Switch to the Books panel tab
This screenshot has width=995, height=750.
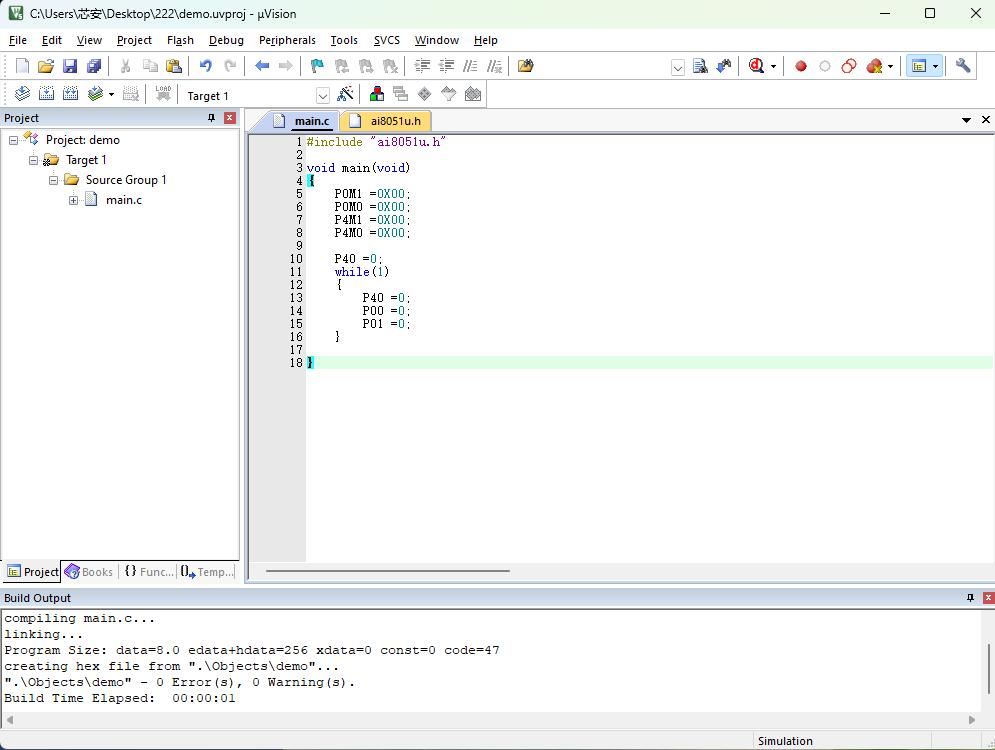click(x=89, y=572)
